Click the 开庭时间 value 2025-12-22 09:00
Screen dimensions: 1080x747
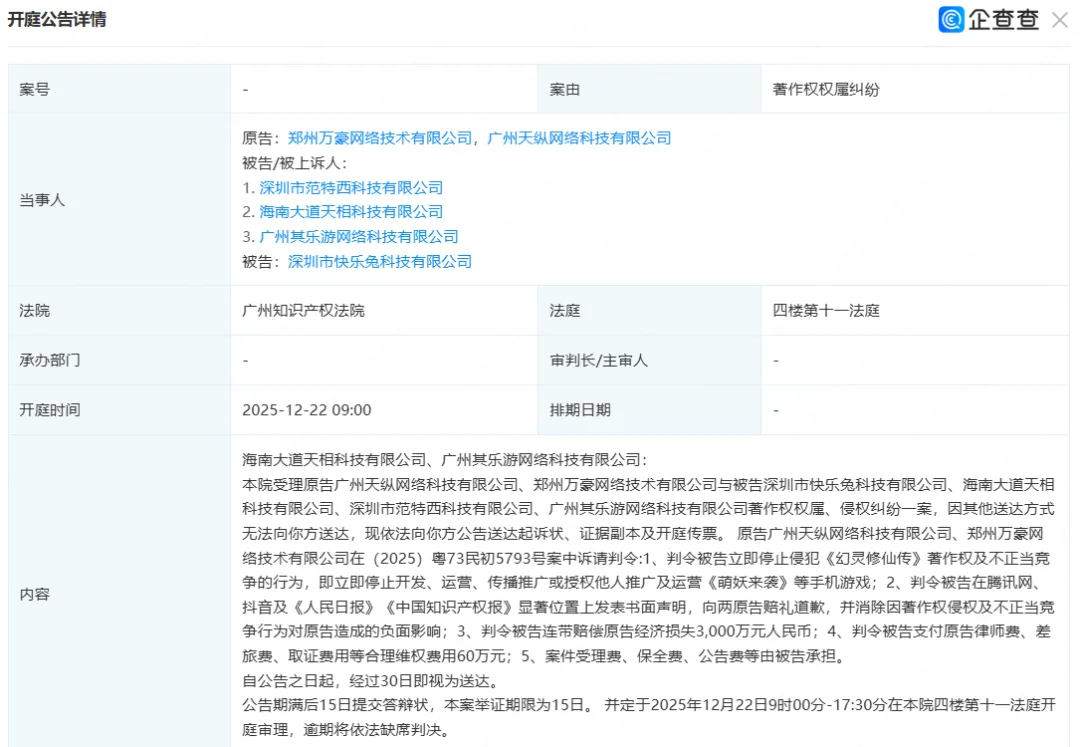coord(309,410)
